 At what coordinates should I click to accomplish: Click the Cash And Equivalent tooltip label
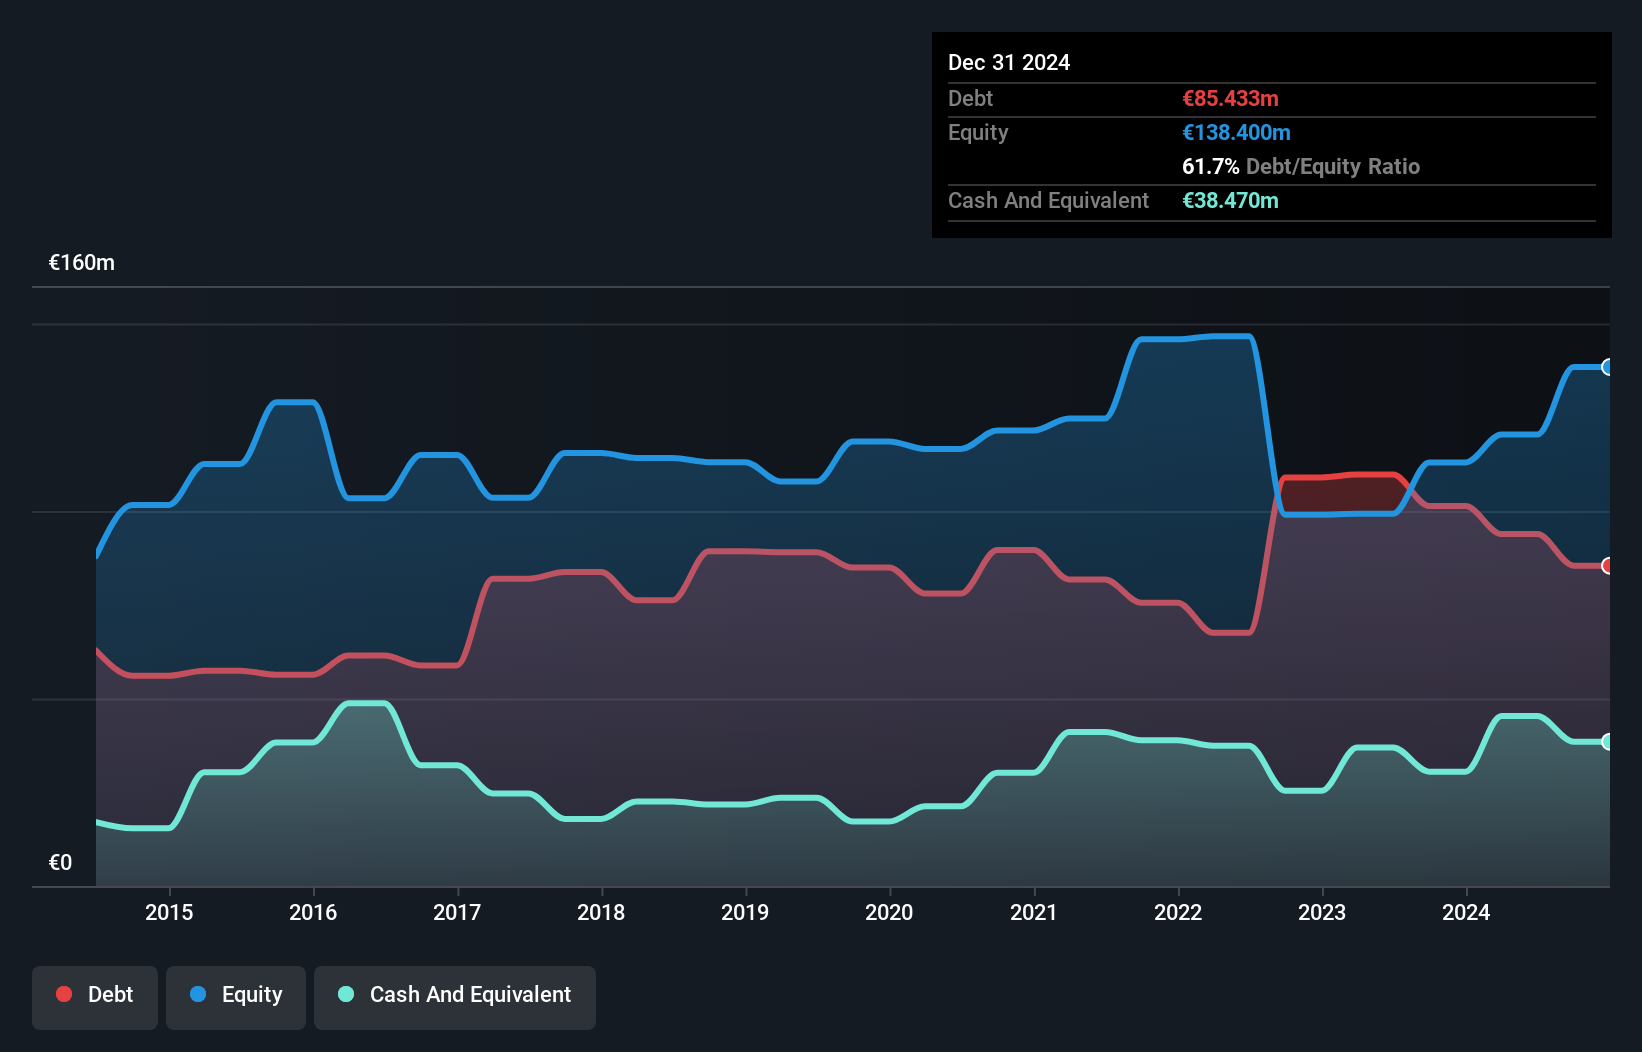pyautogui.click(x=1048, y=200)
